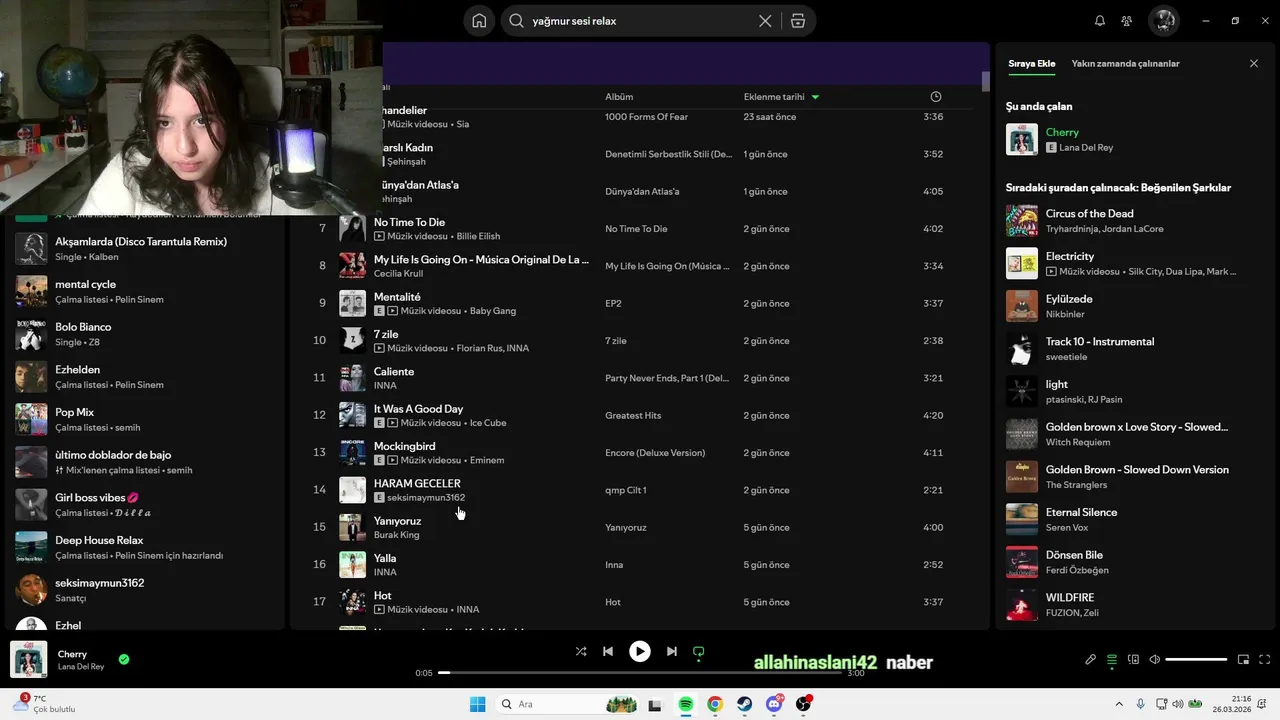This screenshot has height=720, width=1280.
Task: Open Discord from the taskbar
Action: click(774, 704)
